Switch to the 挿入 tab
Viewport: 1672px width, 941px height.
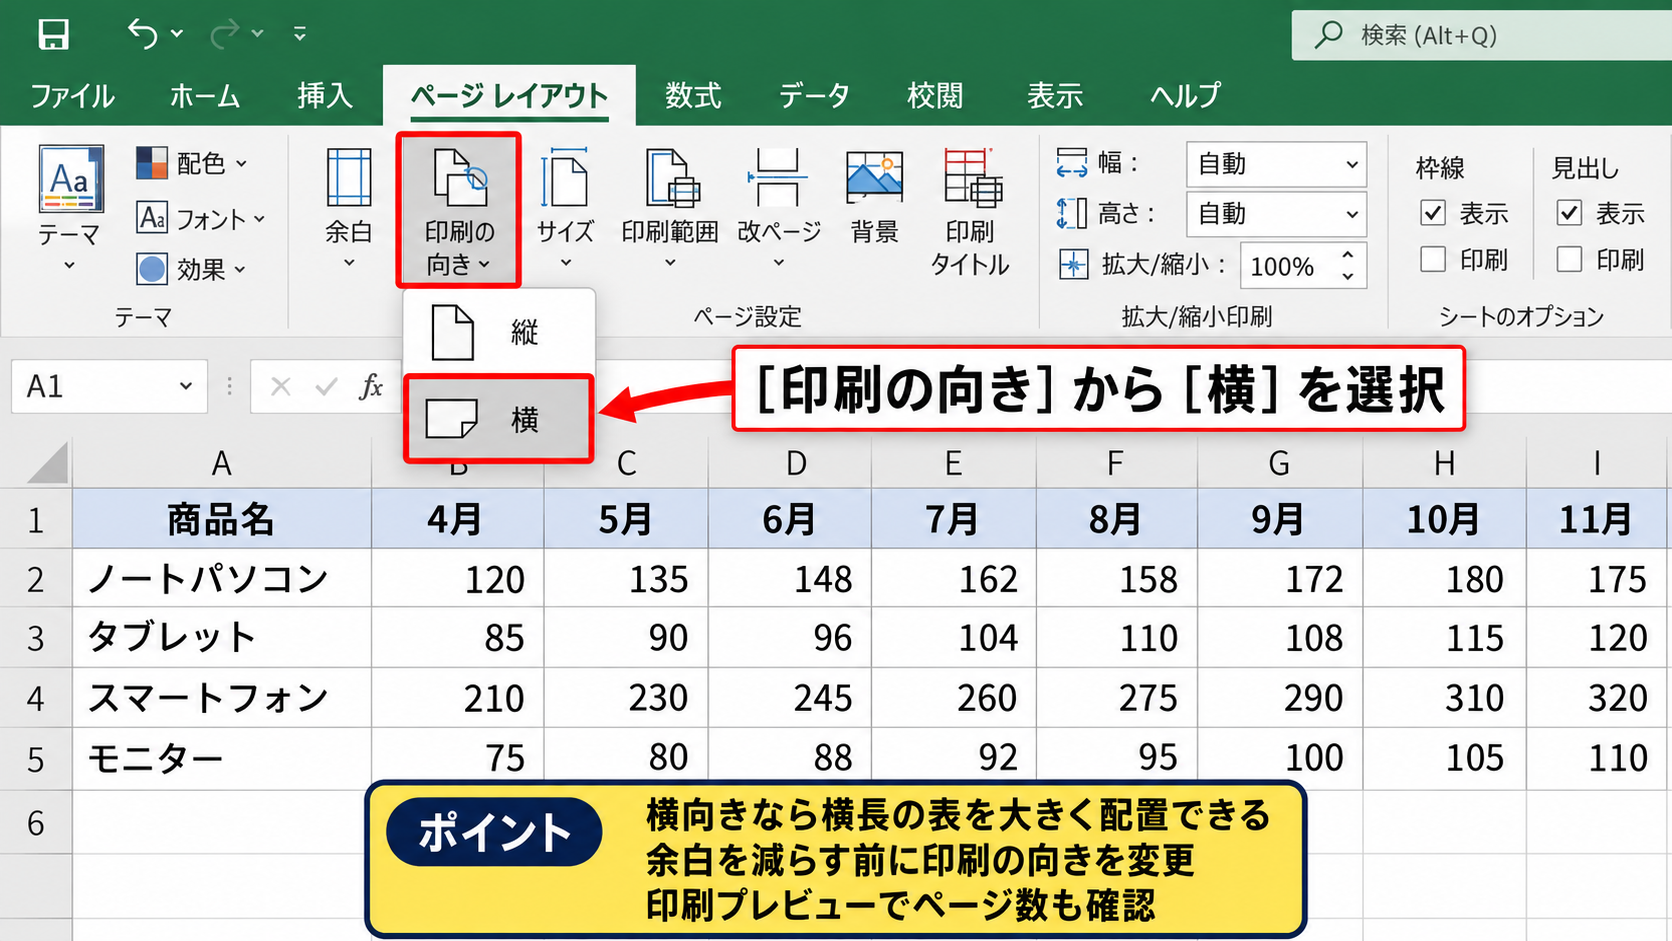pyautogui.click(x=325, y=96)
